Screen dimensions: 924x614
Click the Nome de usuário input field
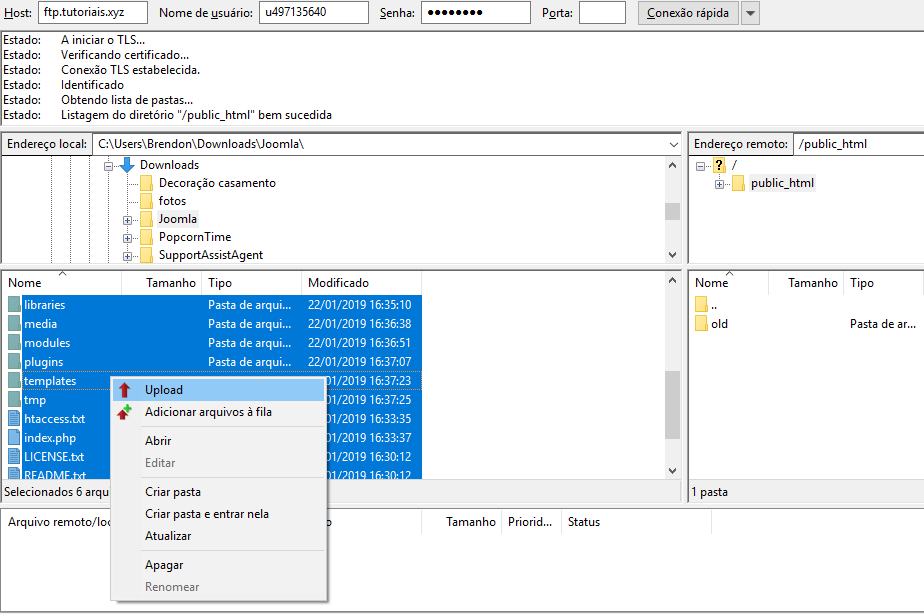(314, 12)
